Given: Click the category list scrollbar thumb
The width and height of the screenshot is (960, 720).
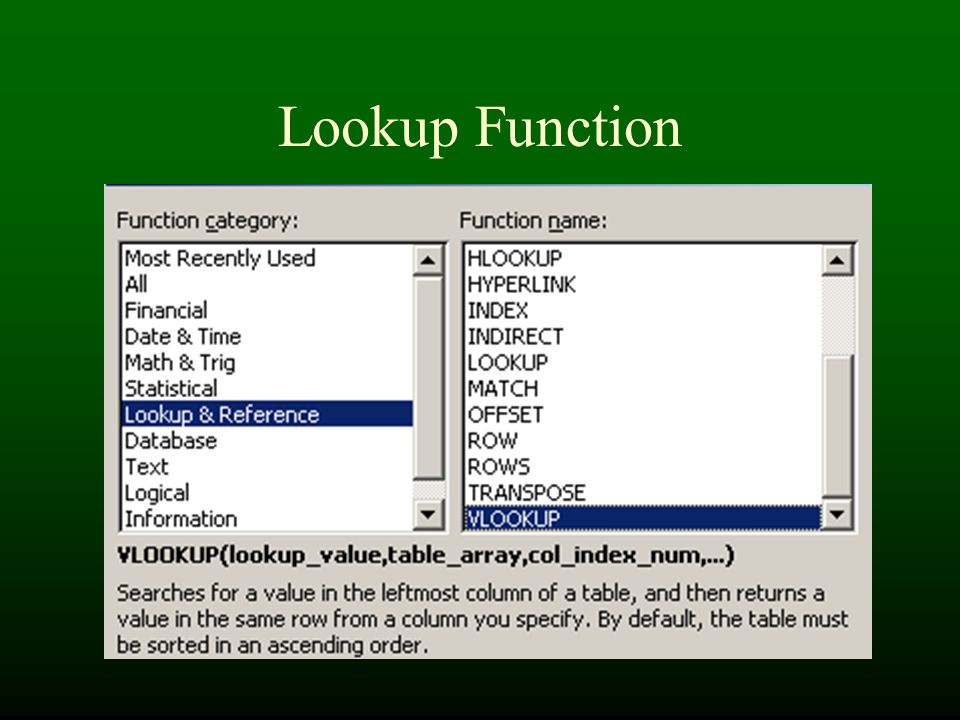Looking at the screenshot, I should tap(428, 378).
